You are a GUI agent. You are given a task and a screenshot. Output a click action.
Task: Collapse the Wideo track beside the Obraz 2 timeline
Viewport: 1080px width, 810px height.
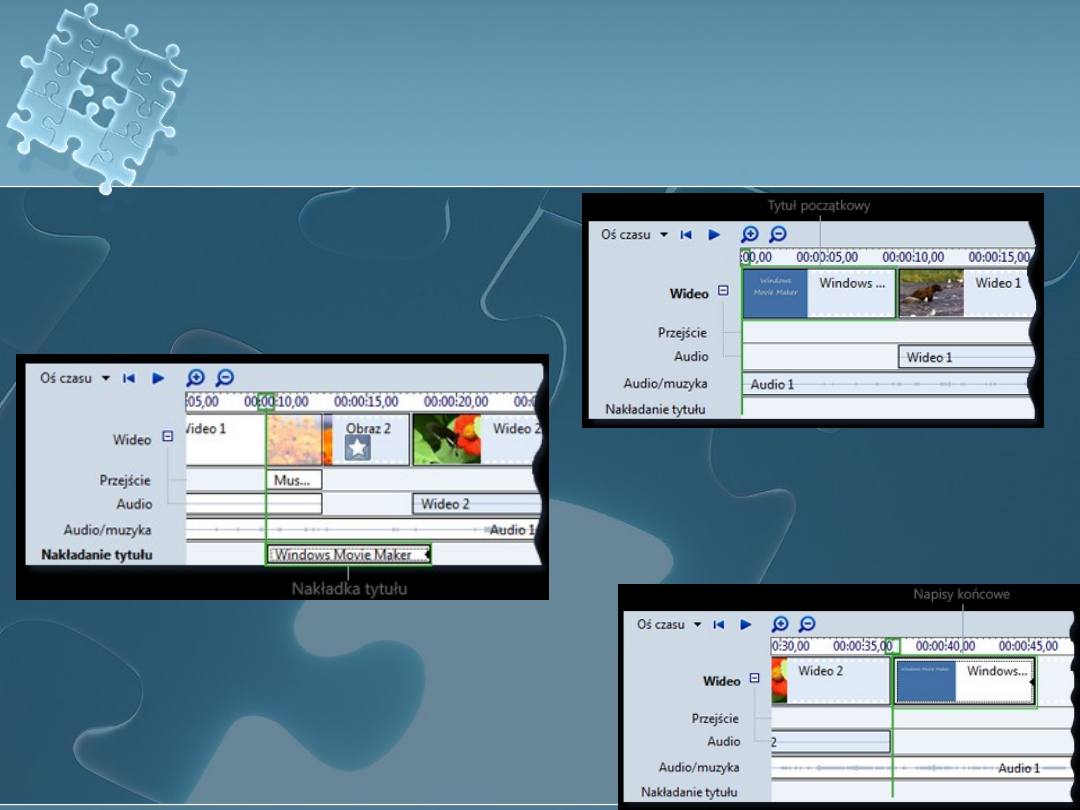pos(168,437)
